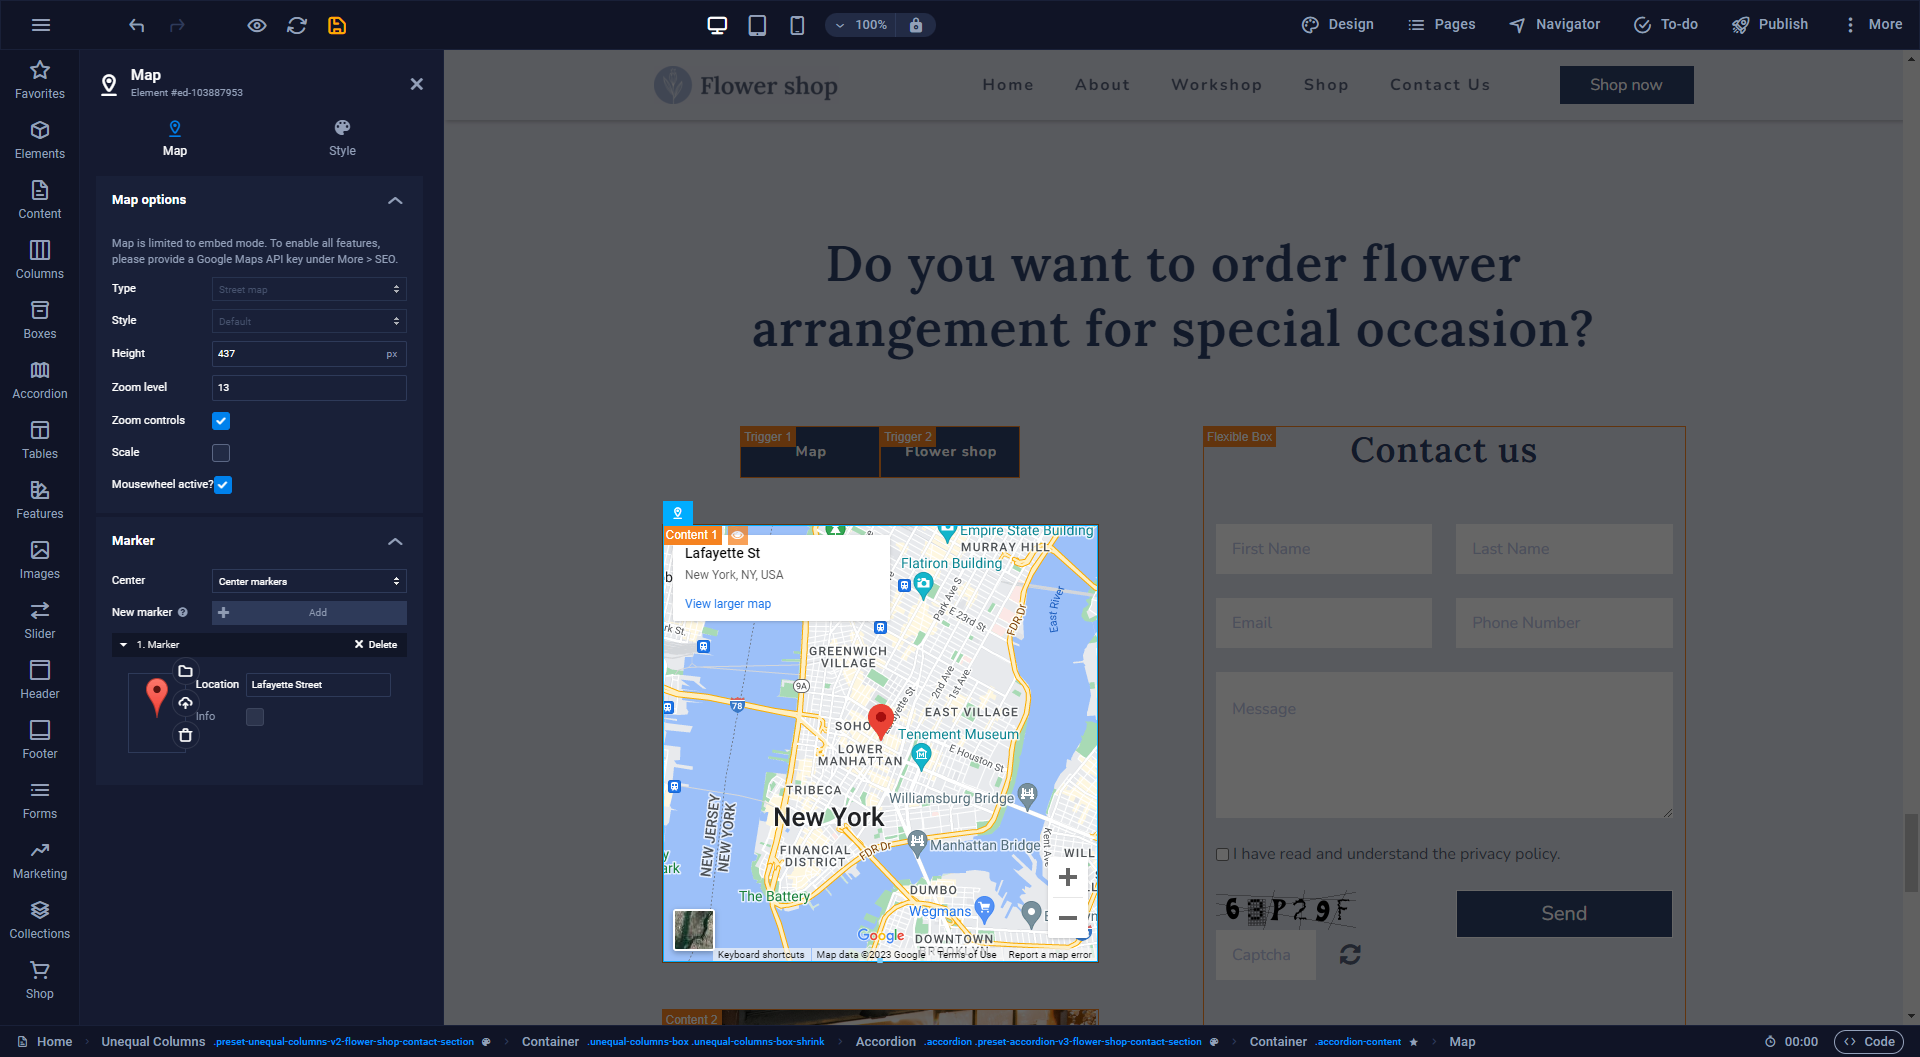Open the 100% zoom dropdown

pyautogui.click(x=862, y=25)
